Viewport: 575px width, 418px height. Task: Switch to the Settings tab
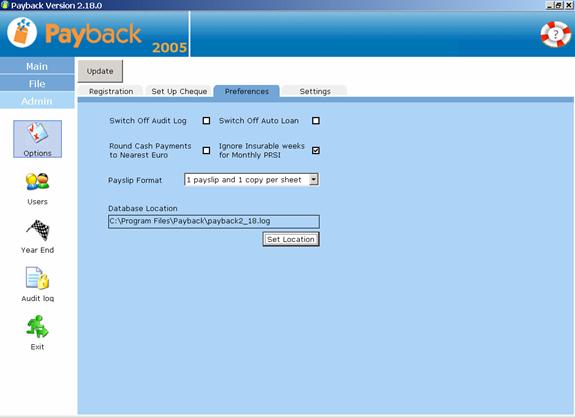point(315,91)
